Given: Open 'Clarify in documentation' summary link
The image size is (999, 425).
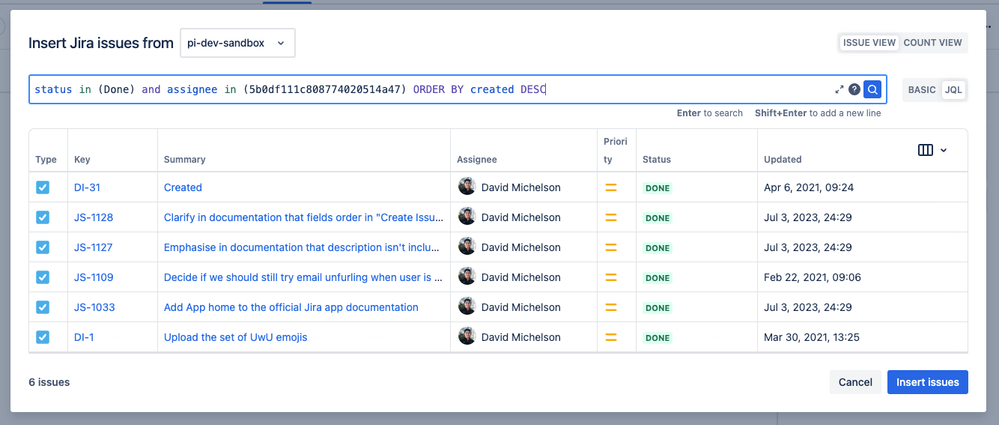Looking at the screenshot, I should click(303, 217).
